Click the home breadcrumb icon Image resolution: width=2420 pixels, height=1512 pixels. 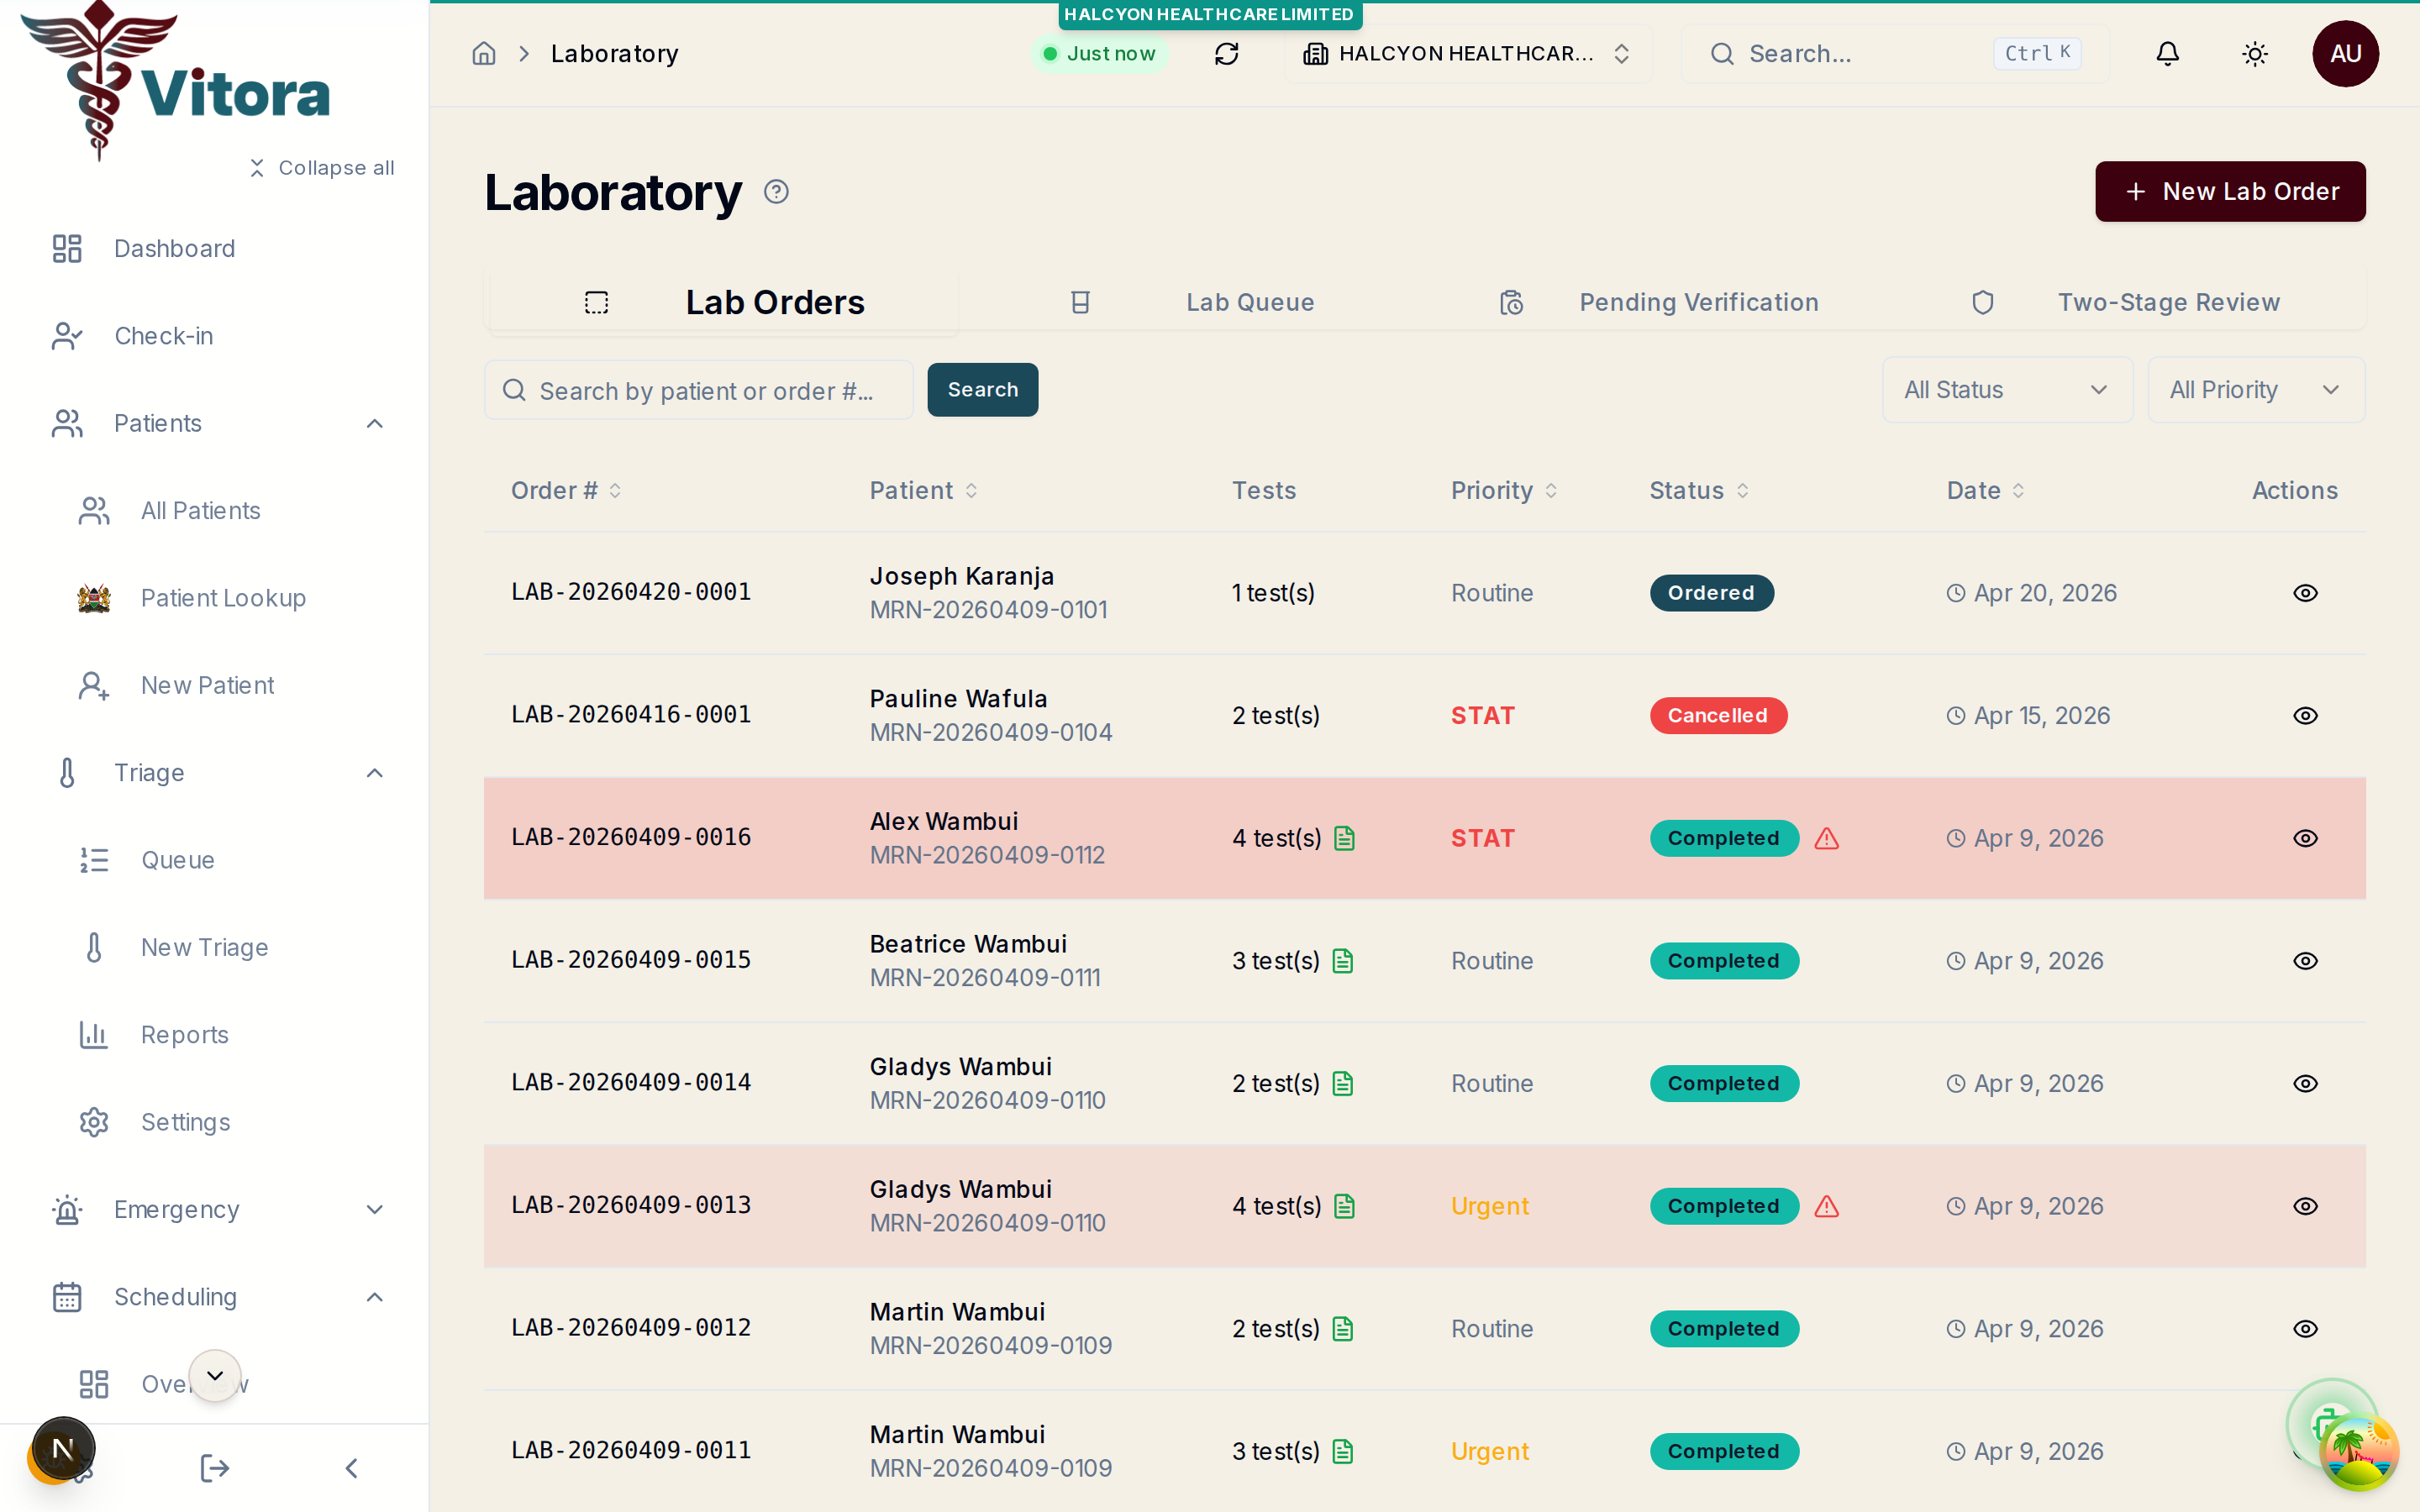tap(484, 54)
